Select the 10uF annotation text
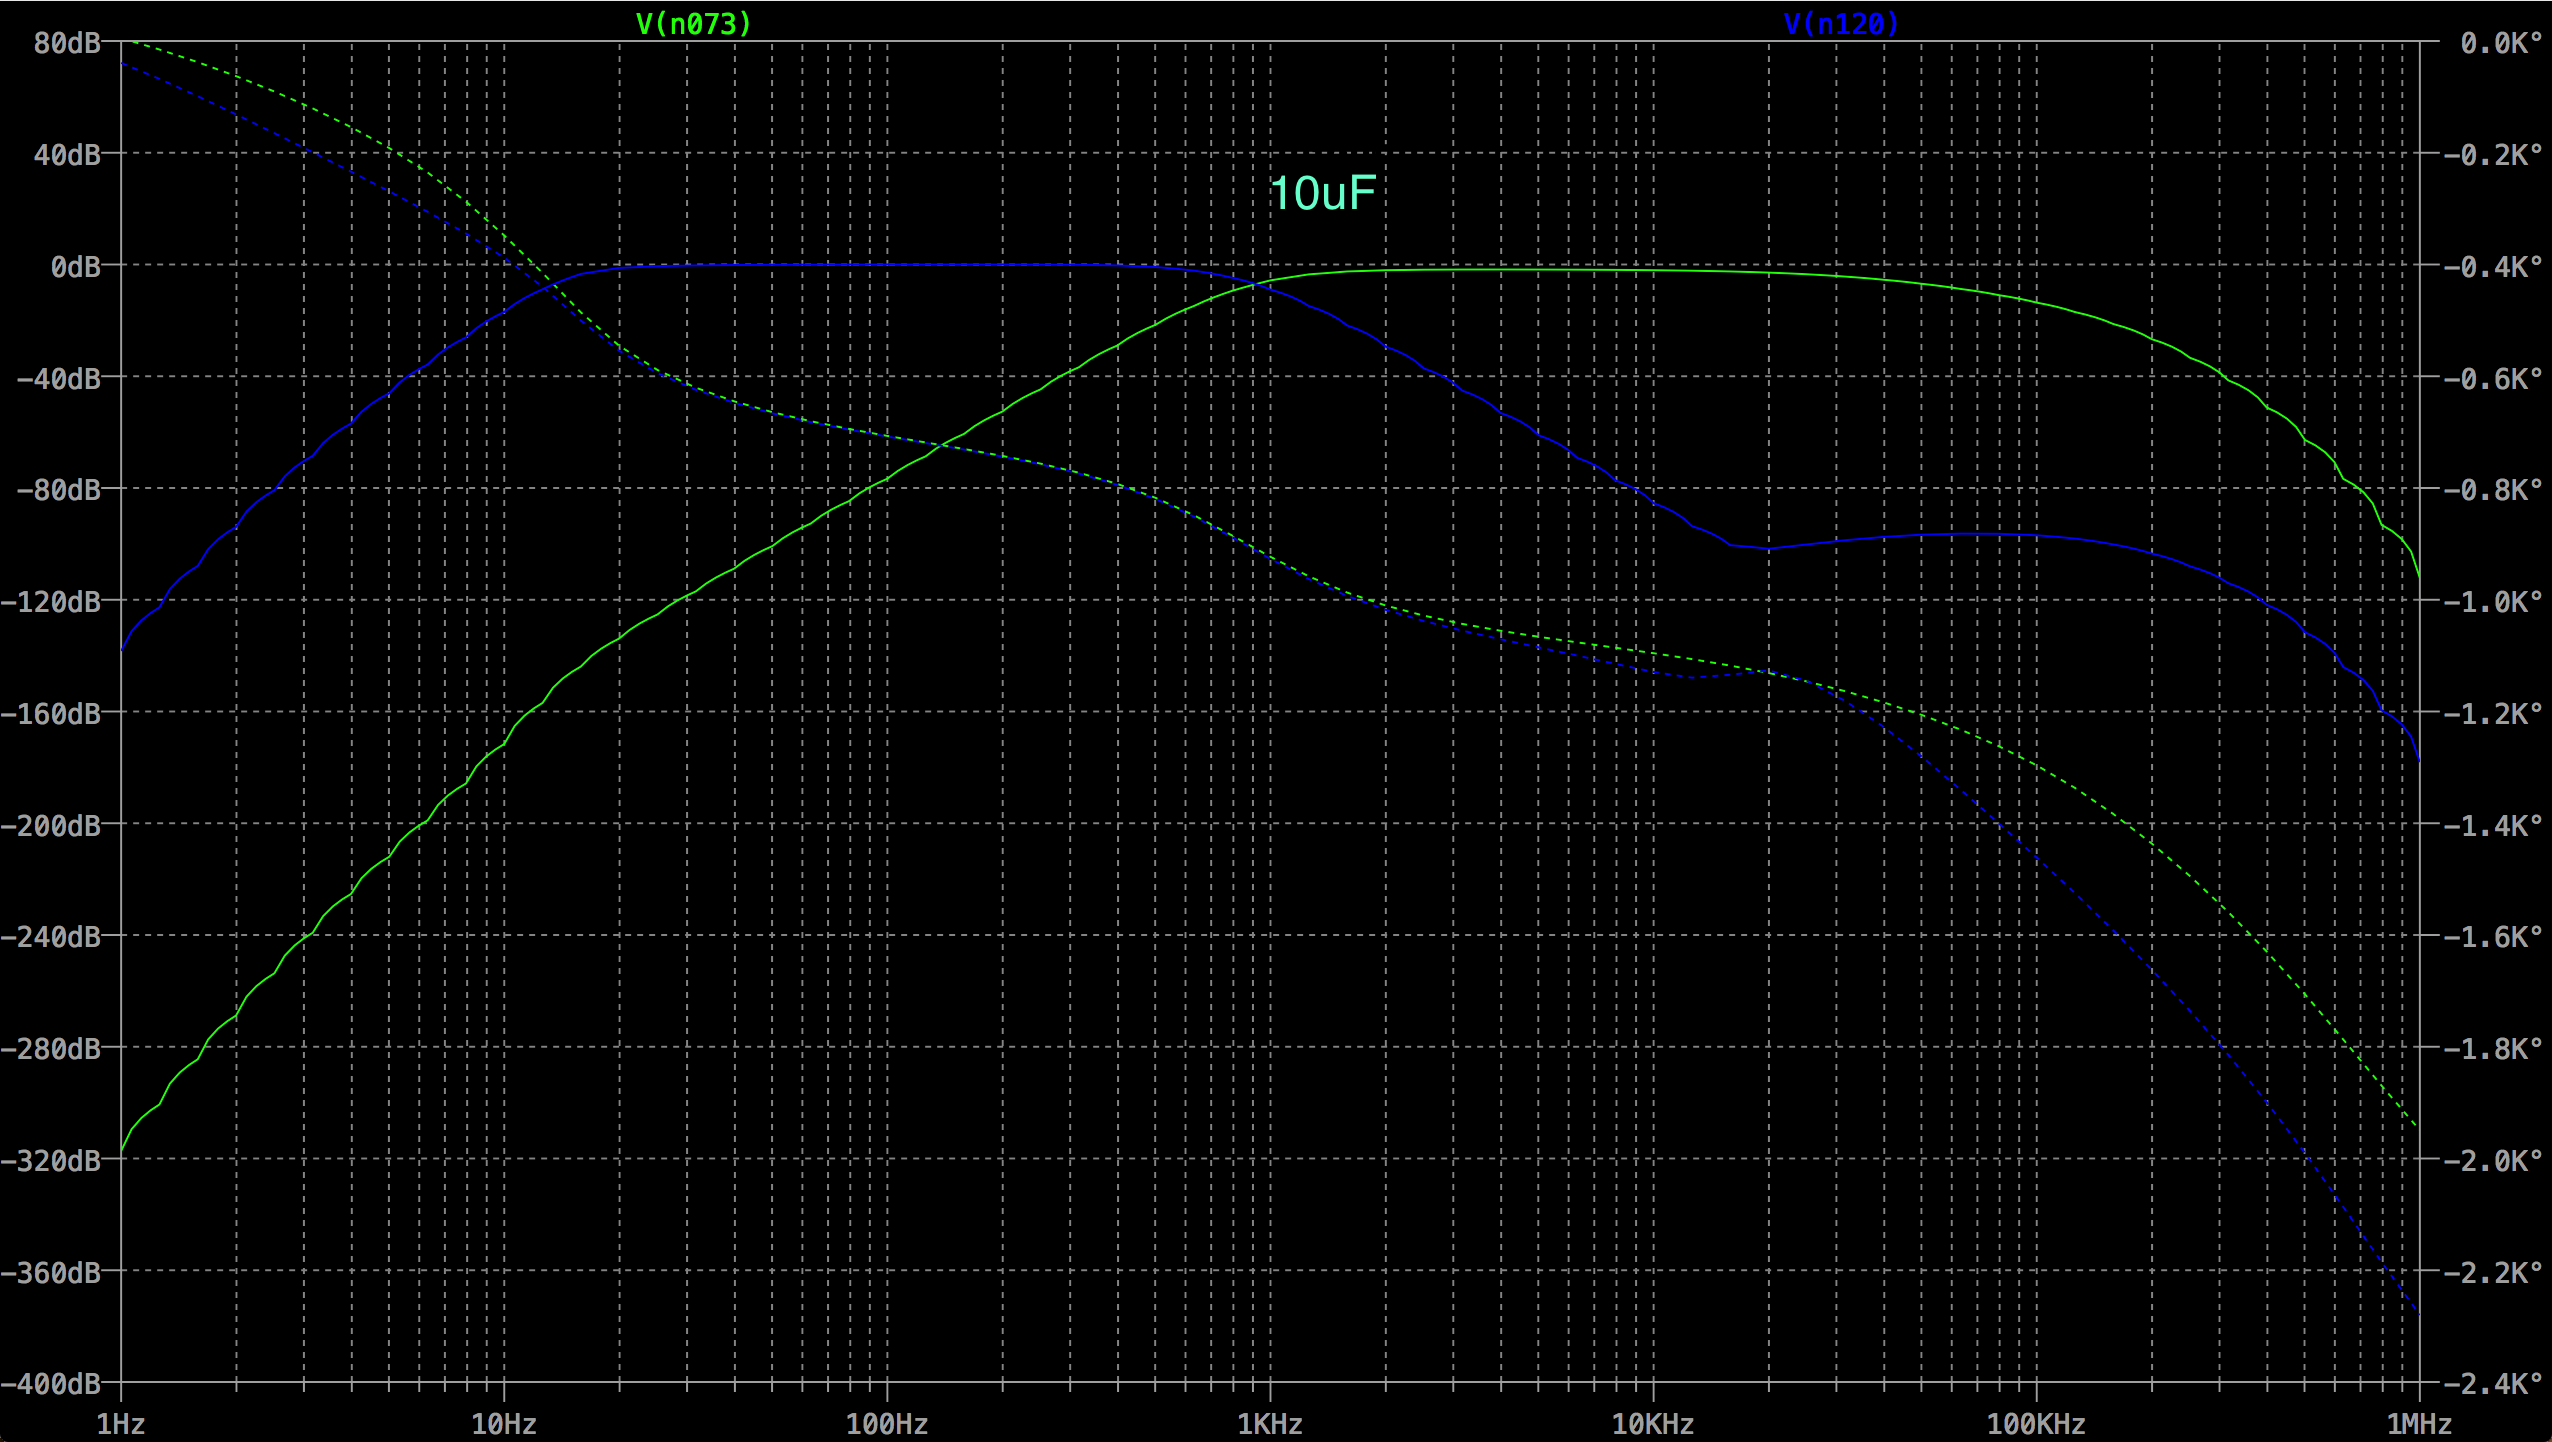Viewport: 2552px width, 1442px height. [x=1323, y=193]
